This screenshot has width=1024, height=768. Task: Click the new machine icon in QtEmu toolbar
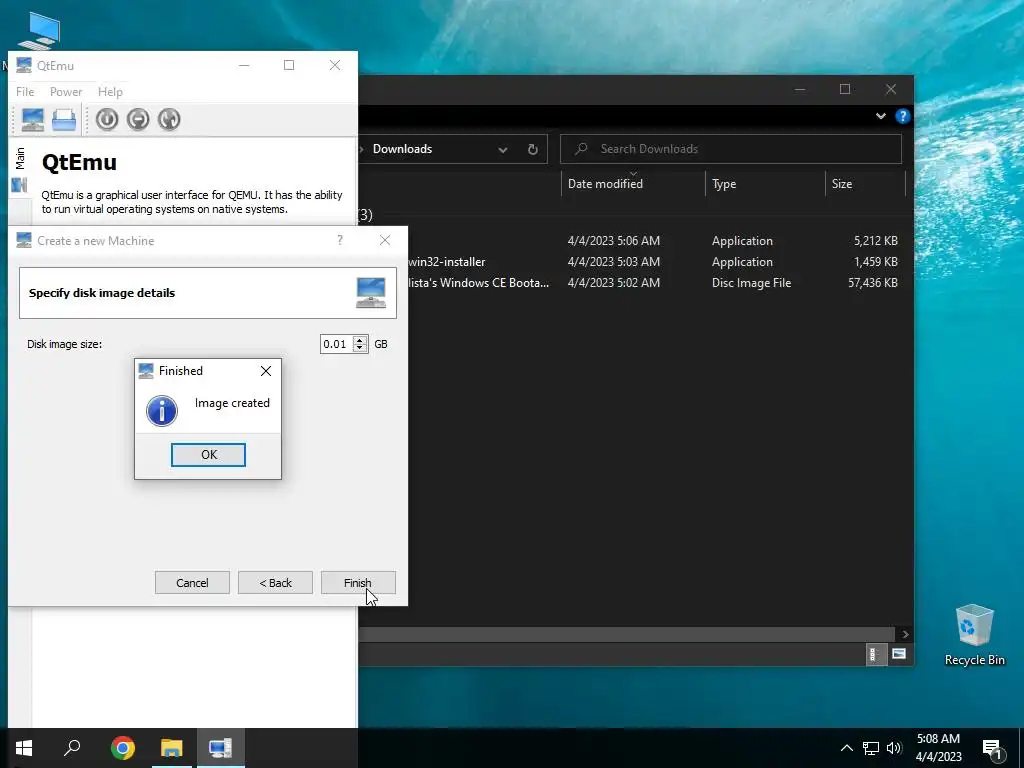tap(33, 120)
